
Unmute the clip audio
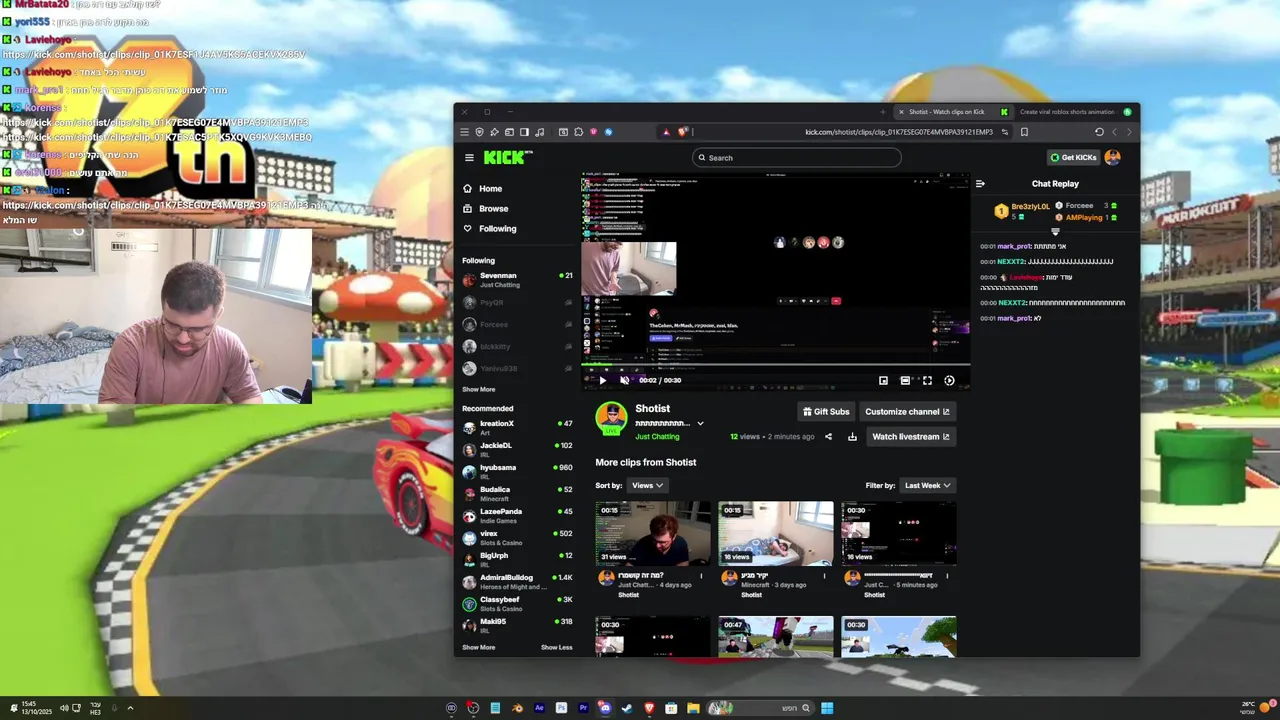(x=625, y=380)
